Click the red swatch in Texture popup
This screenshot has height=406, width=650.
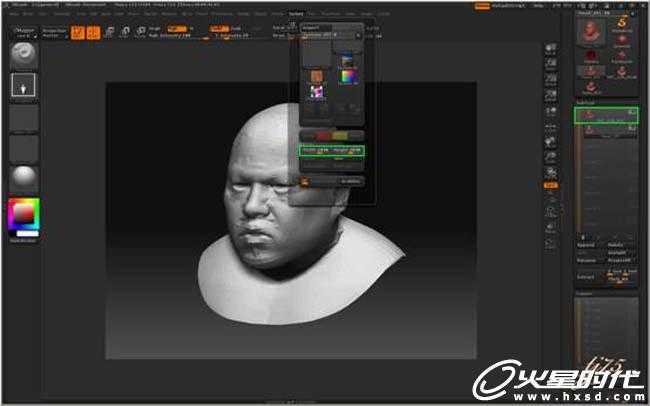coord(322,136)
